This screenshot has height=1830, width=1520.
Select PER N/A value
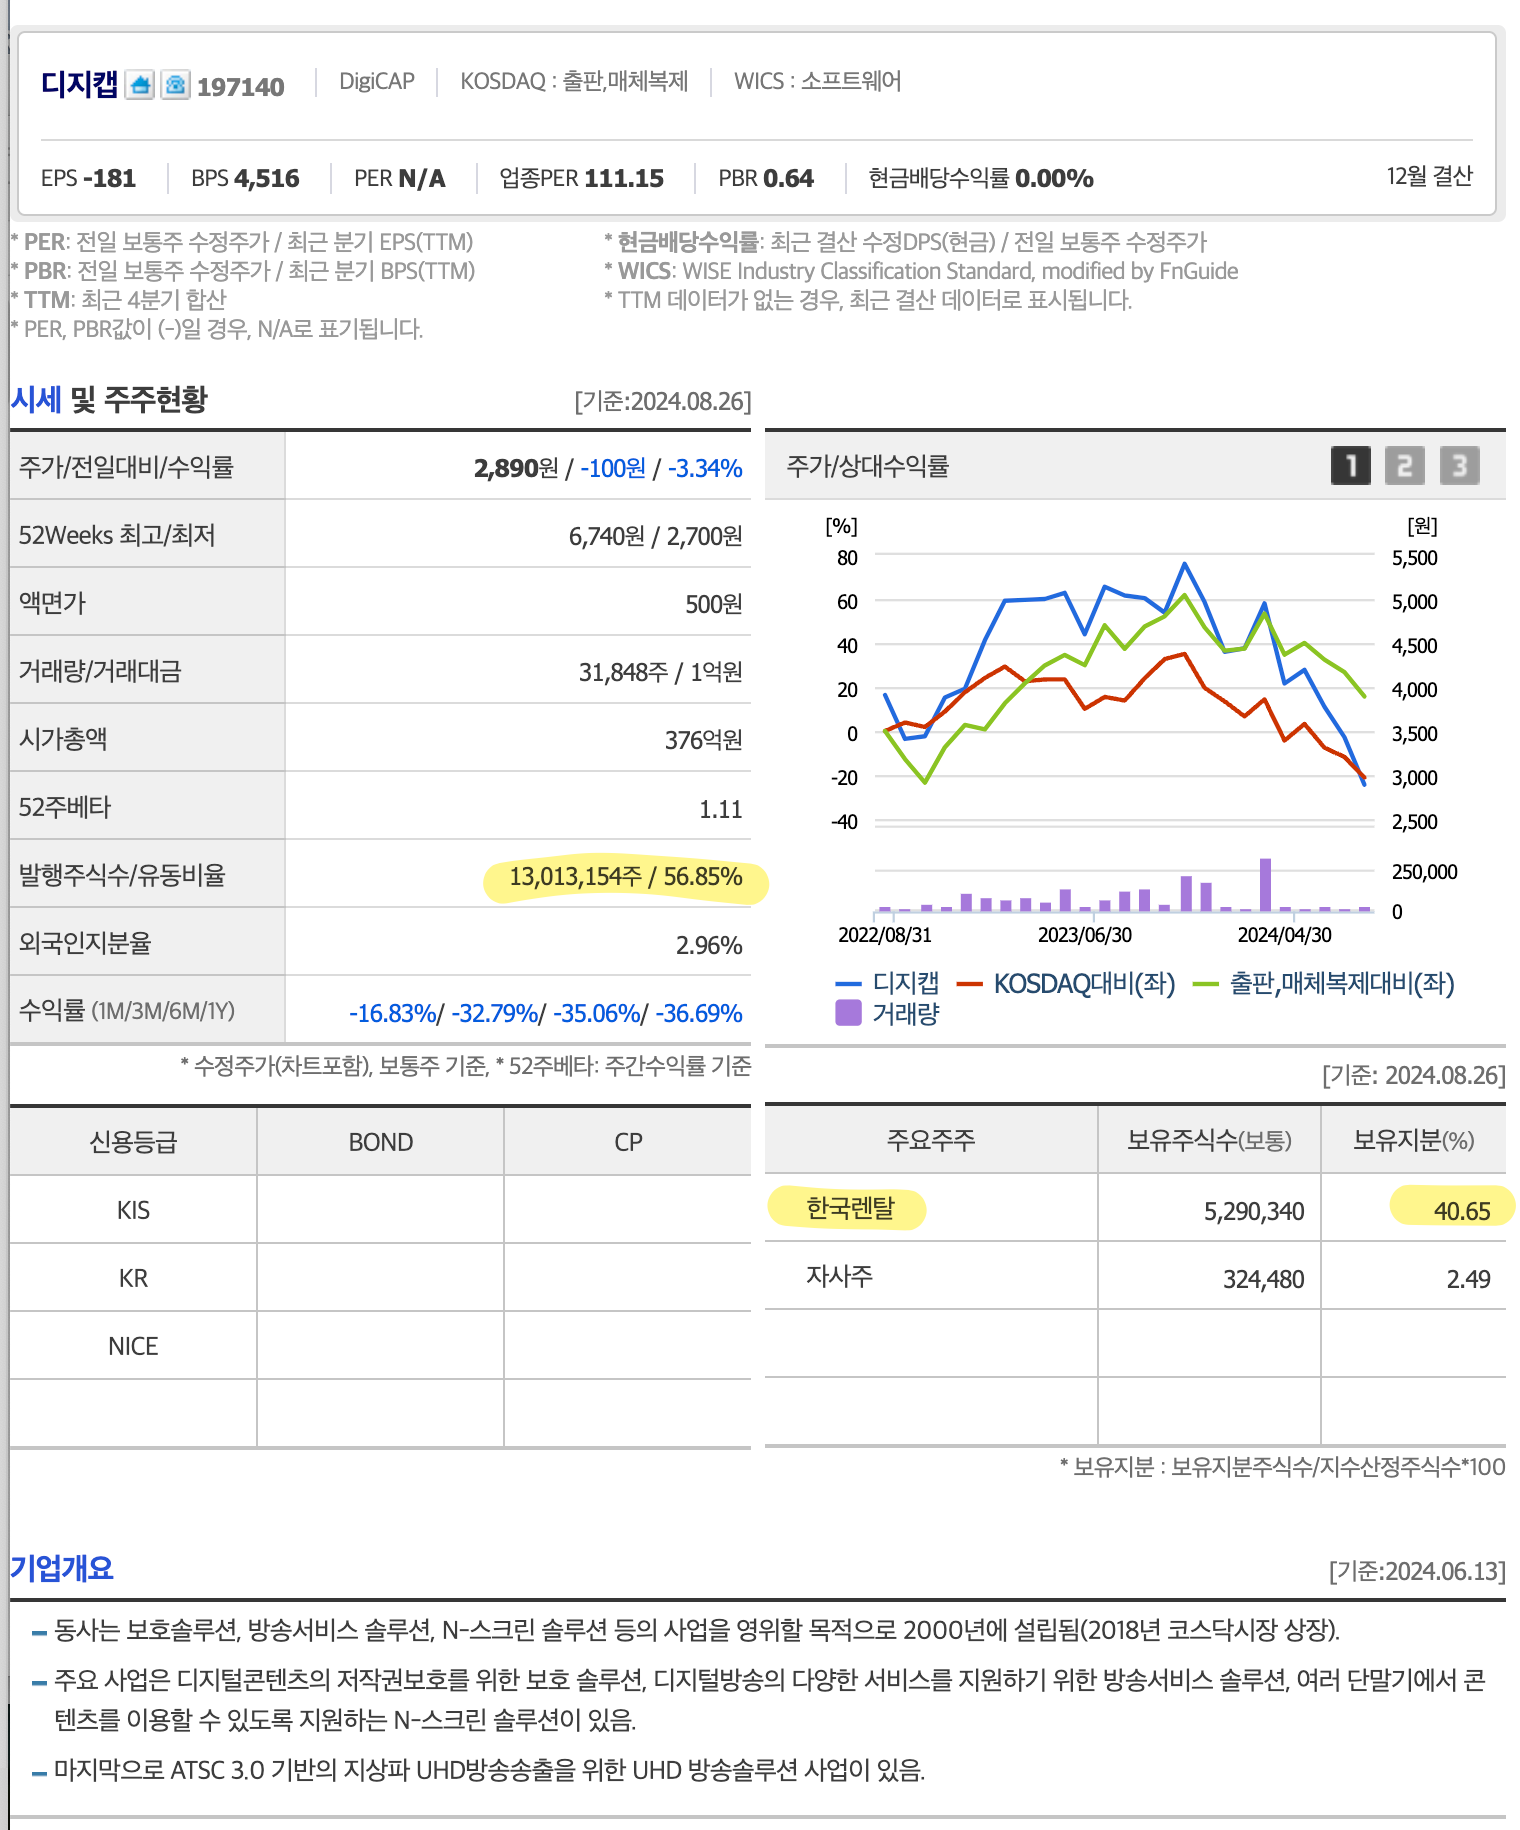point(400,178)
